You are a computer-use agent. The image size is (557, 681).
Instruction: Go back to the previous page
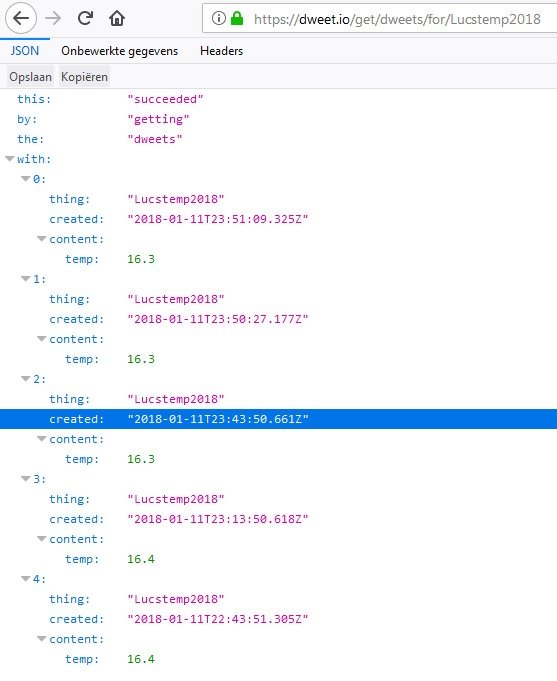pos(20,18)
